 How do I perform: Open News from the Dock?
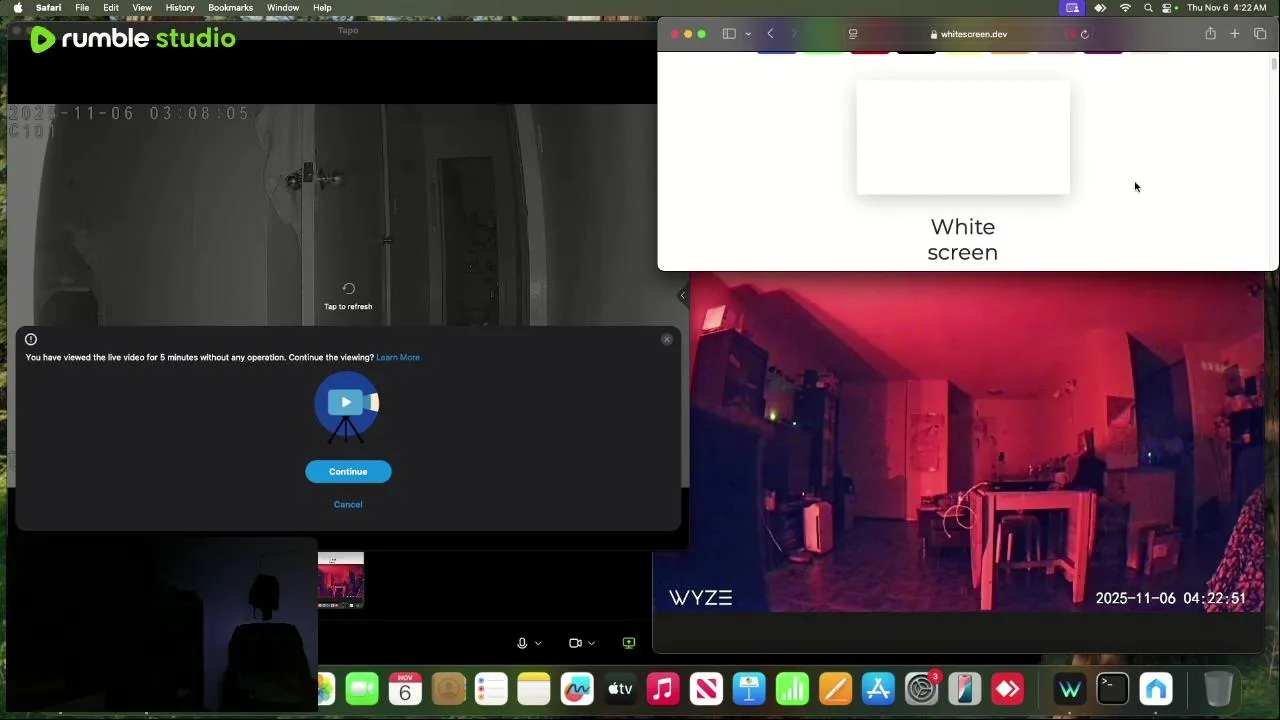[706, 689]
